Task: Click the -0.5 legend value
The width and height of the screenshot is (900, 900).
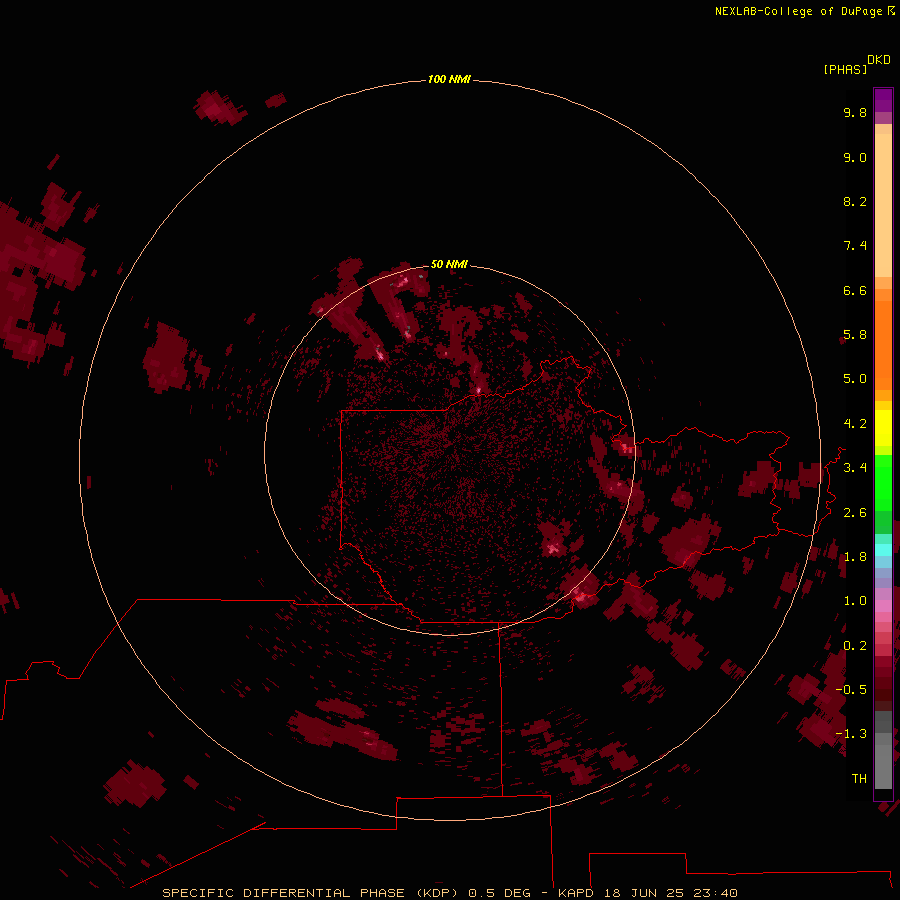Action: 851,690
